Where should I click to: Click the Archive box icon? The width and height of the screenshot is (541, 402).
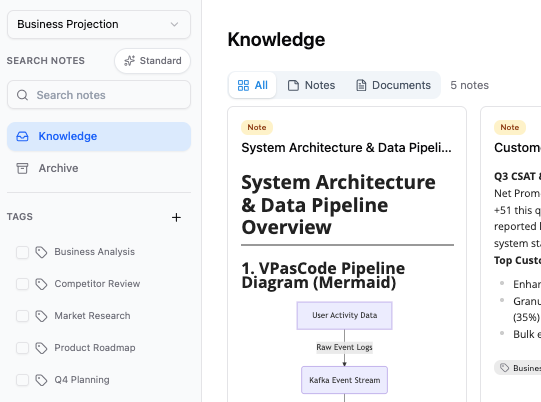pos(22,168)
